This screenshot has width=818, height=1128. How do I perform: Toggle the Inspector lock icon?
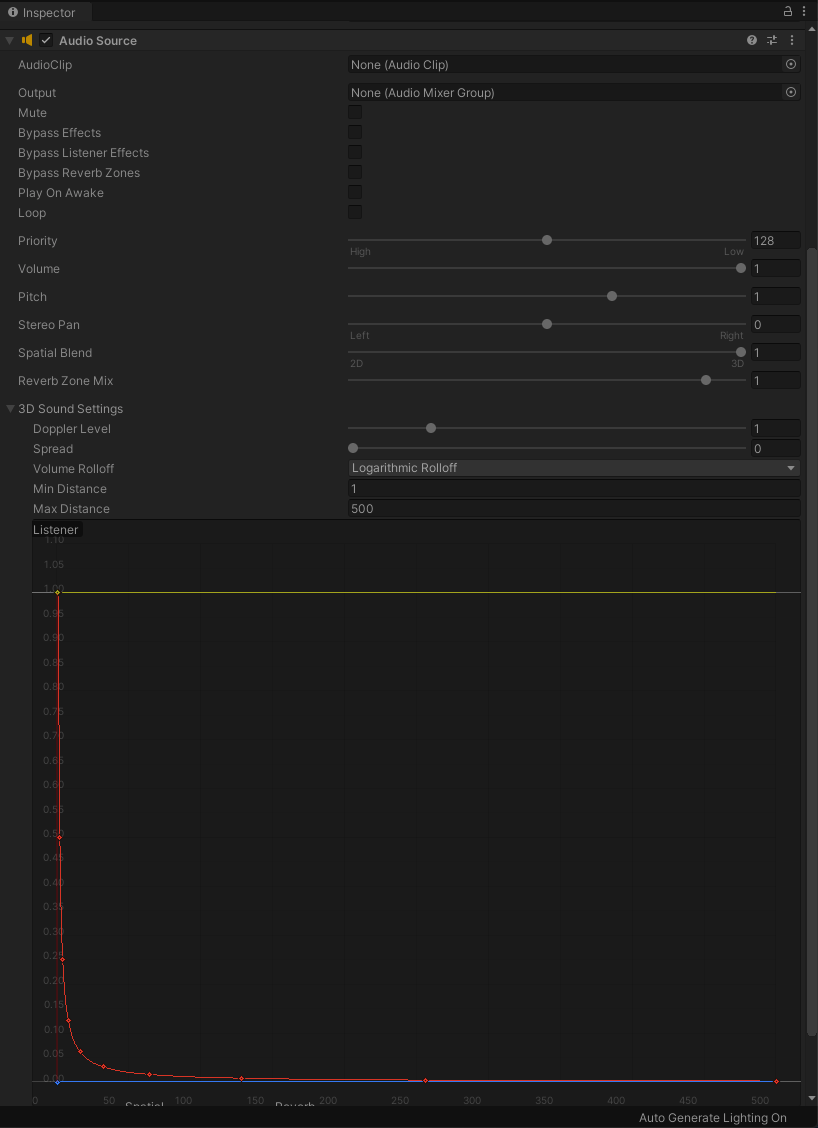(786, 11)
